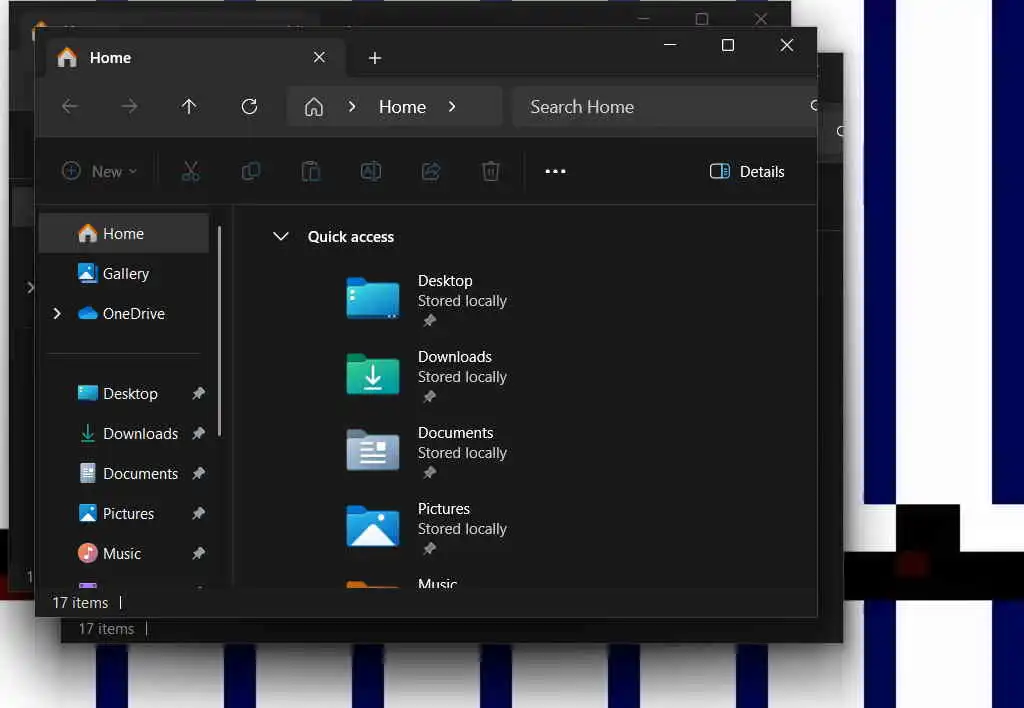Viewport: 1024px width, 708px height.
Task: Expand the OneDrive tree node
Action: pos(57,314)
